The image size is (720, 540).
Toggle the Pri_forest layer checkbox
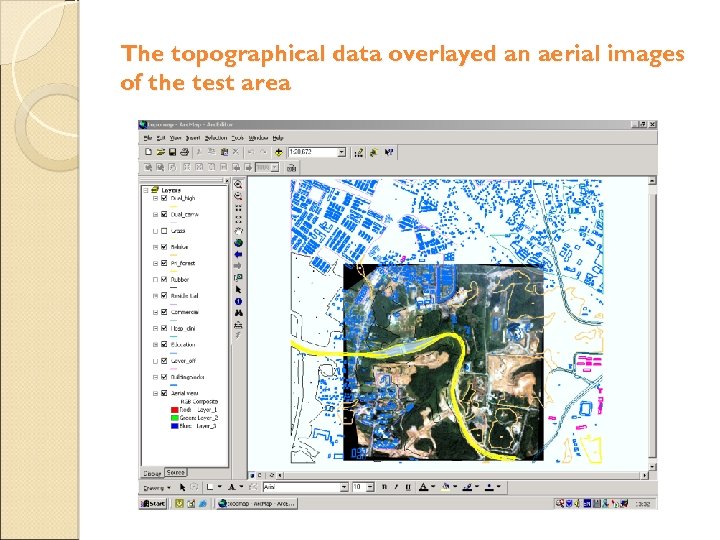pos(164,263)
